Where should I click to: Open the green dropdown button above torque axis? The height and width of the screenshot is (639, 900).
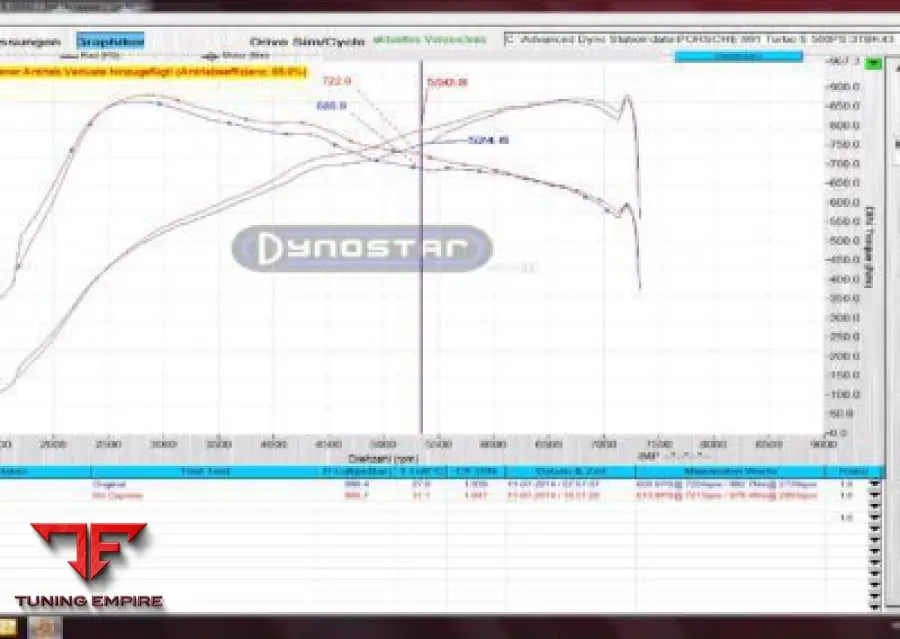click(875, 64)
